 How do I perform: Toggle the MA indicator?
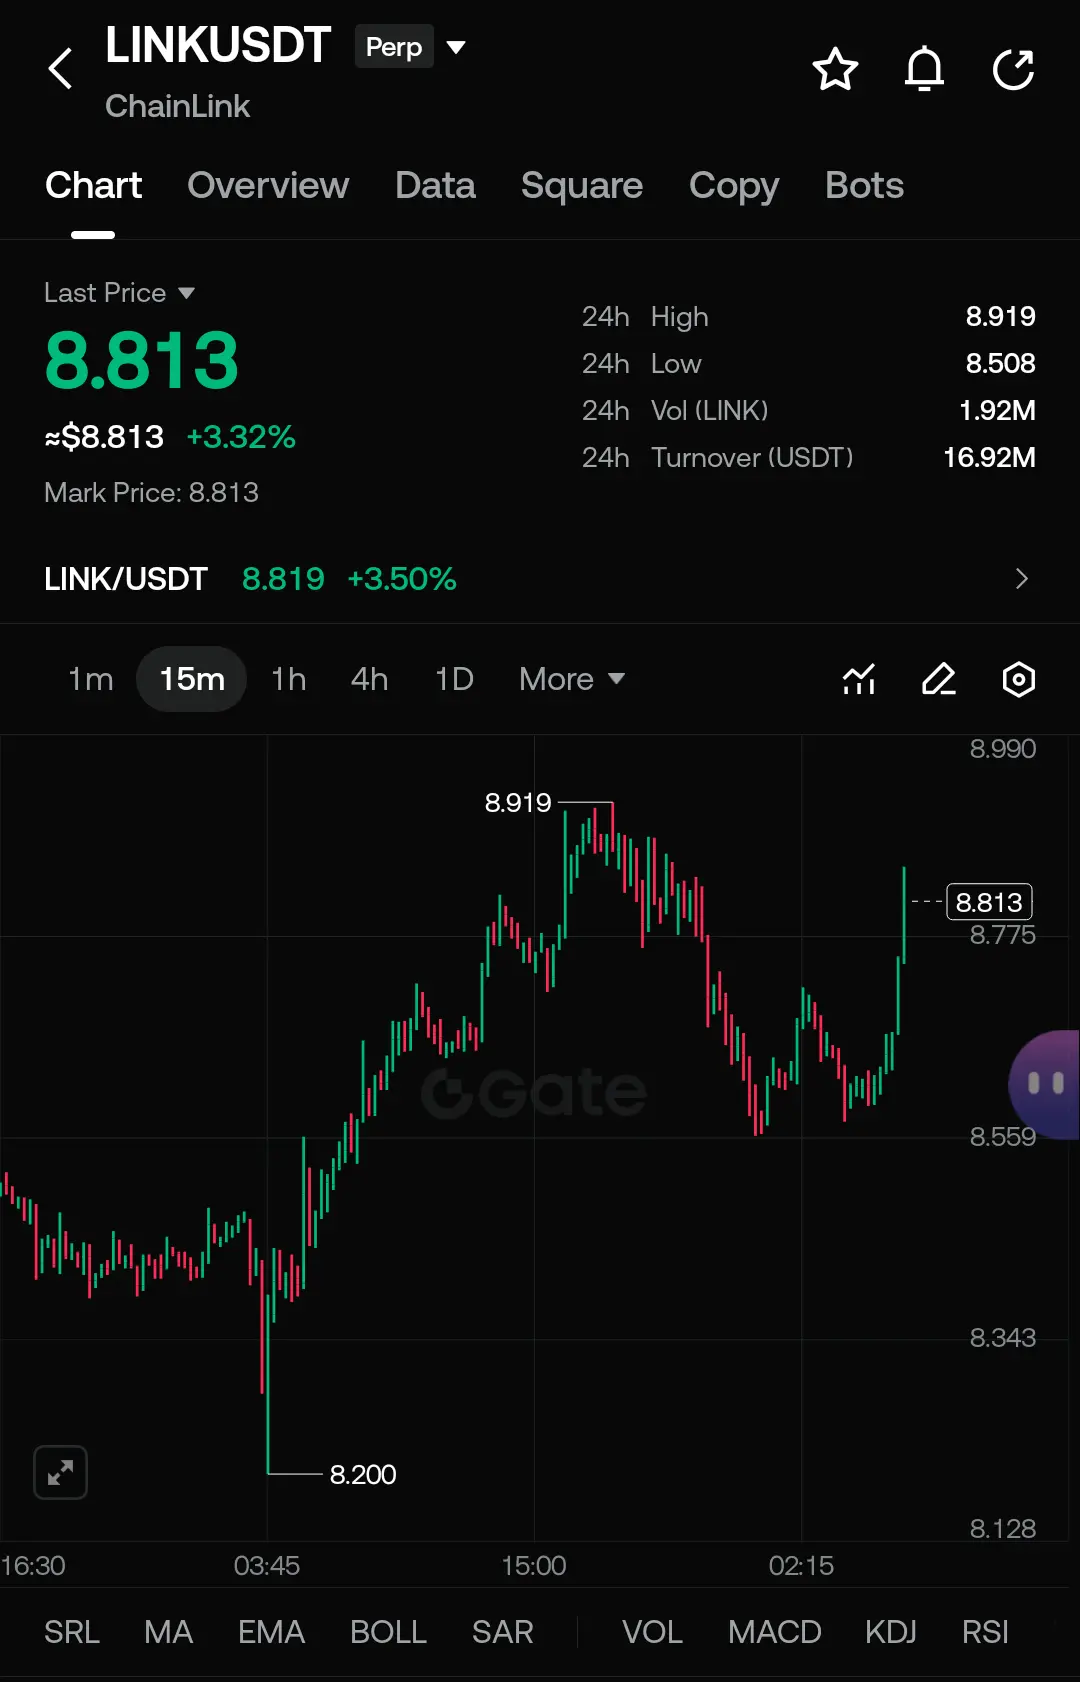point(168,1632)
